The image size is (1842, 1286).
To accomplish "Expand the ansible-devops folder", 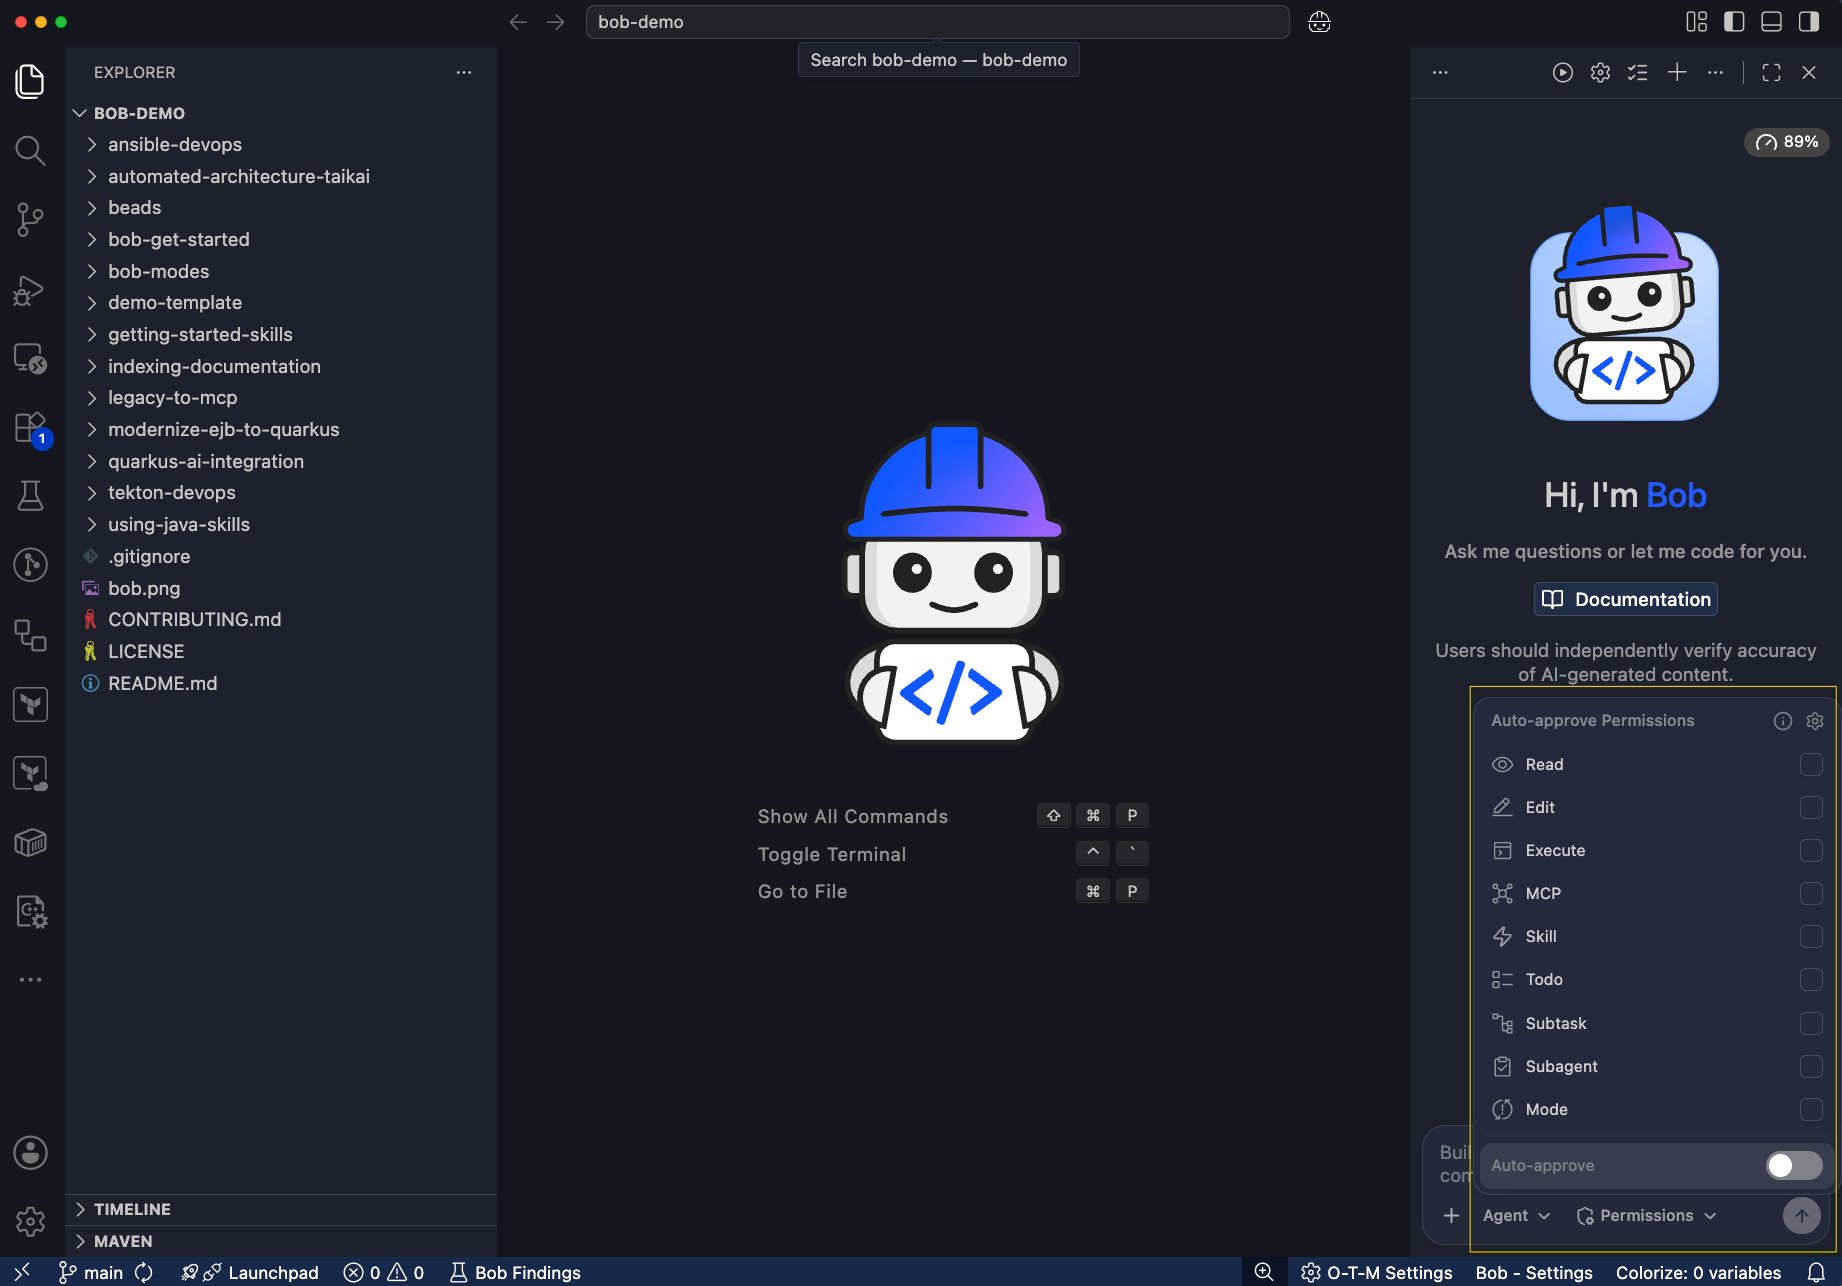I will [281, 145].
